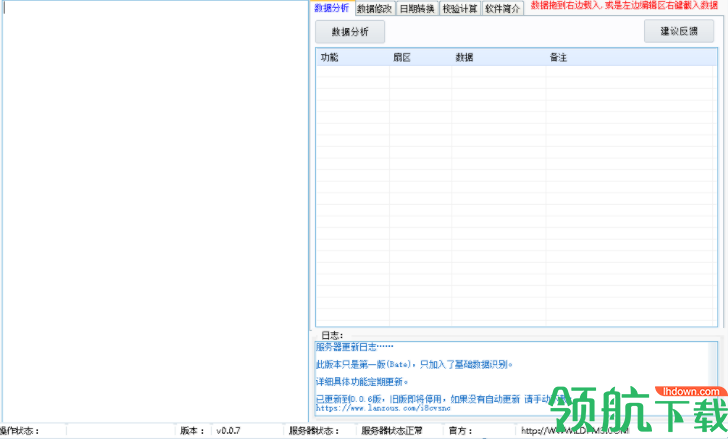Click the 建议反馈 button
This screenshot has height=439, width=728.
click(x=679, y=31)
